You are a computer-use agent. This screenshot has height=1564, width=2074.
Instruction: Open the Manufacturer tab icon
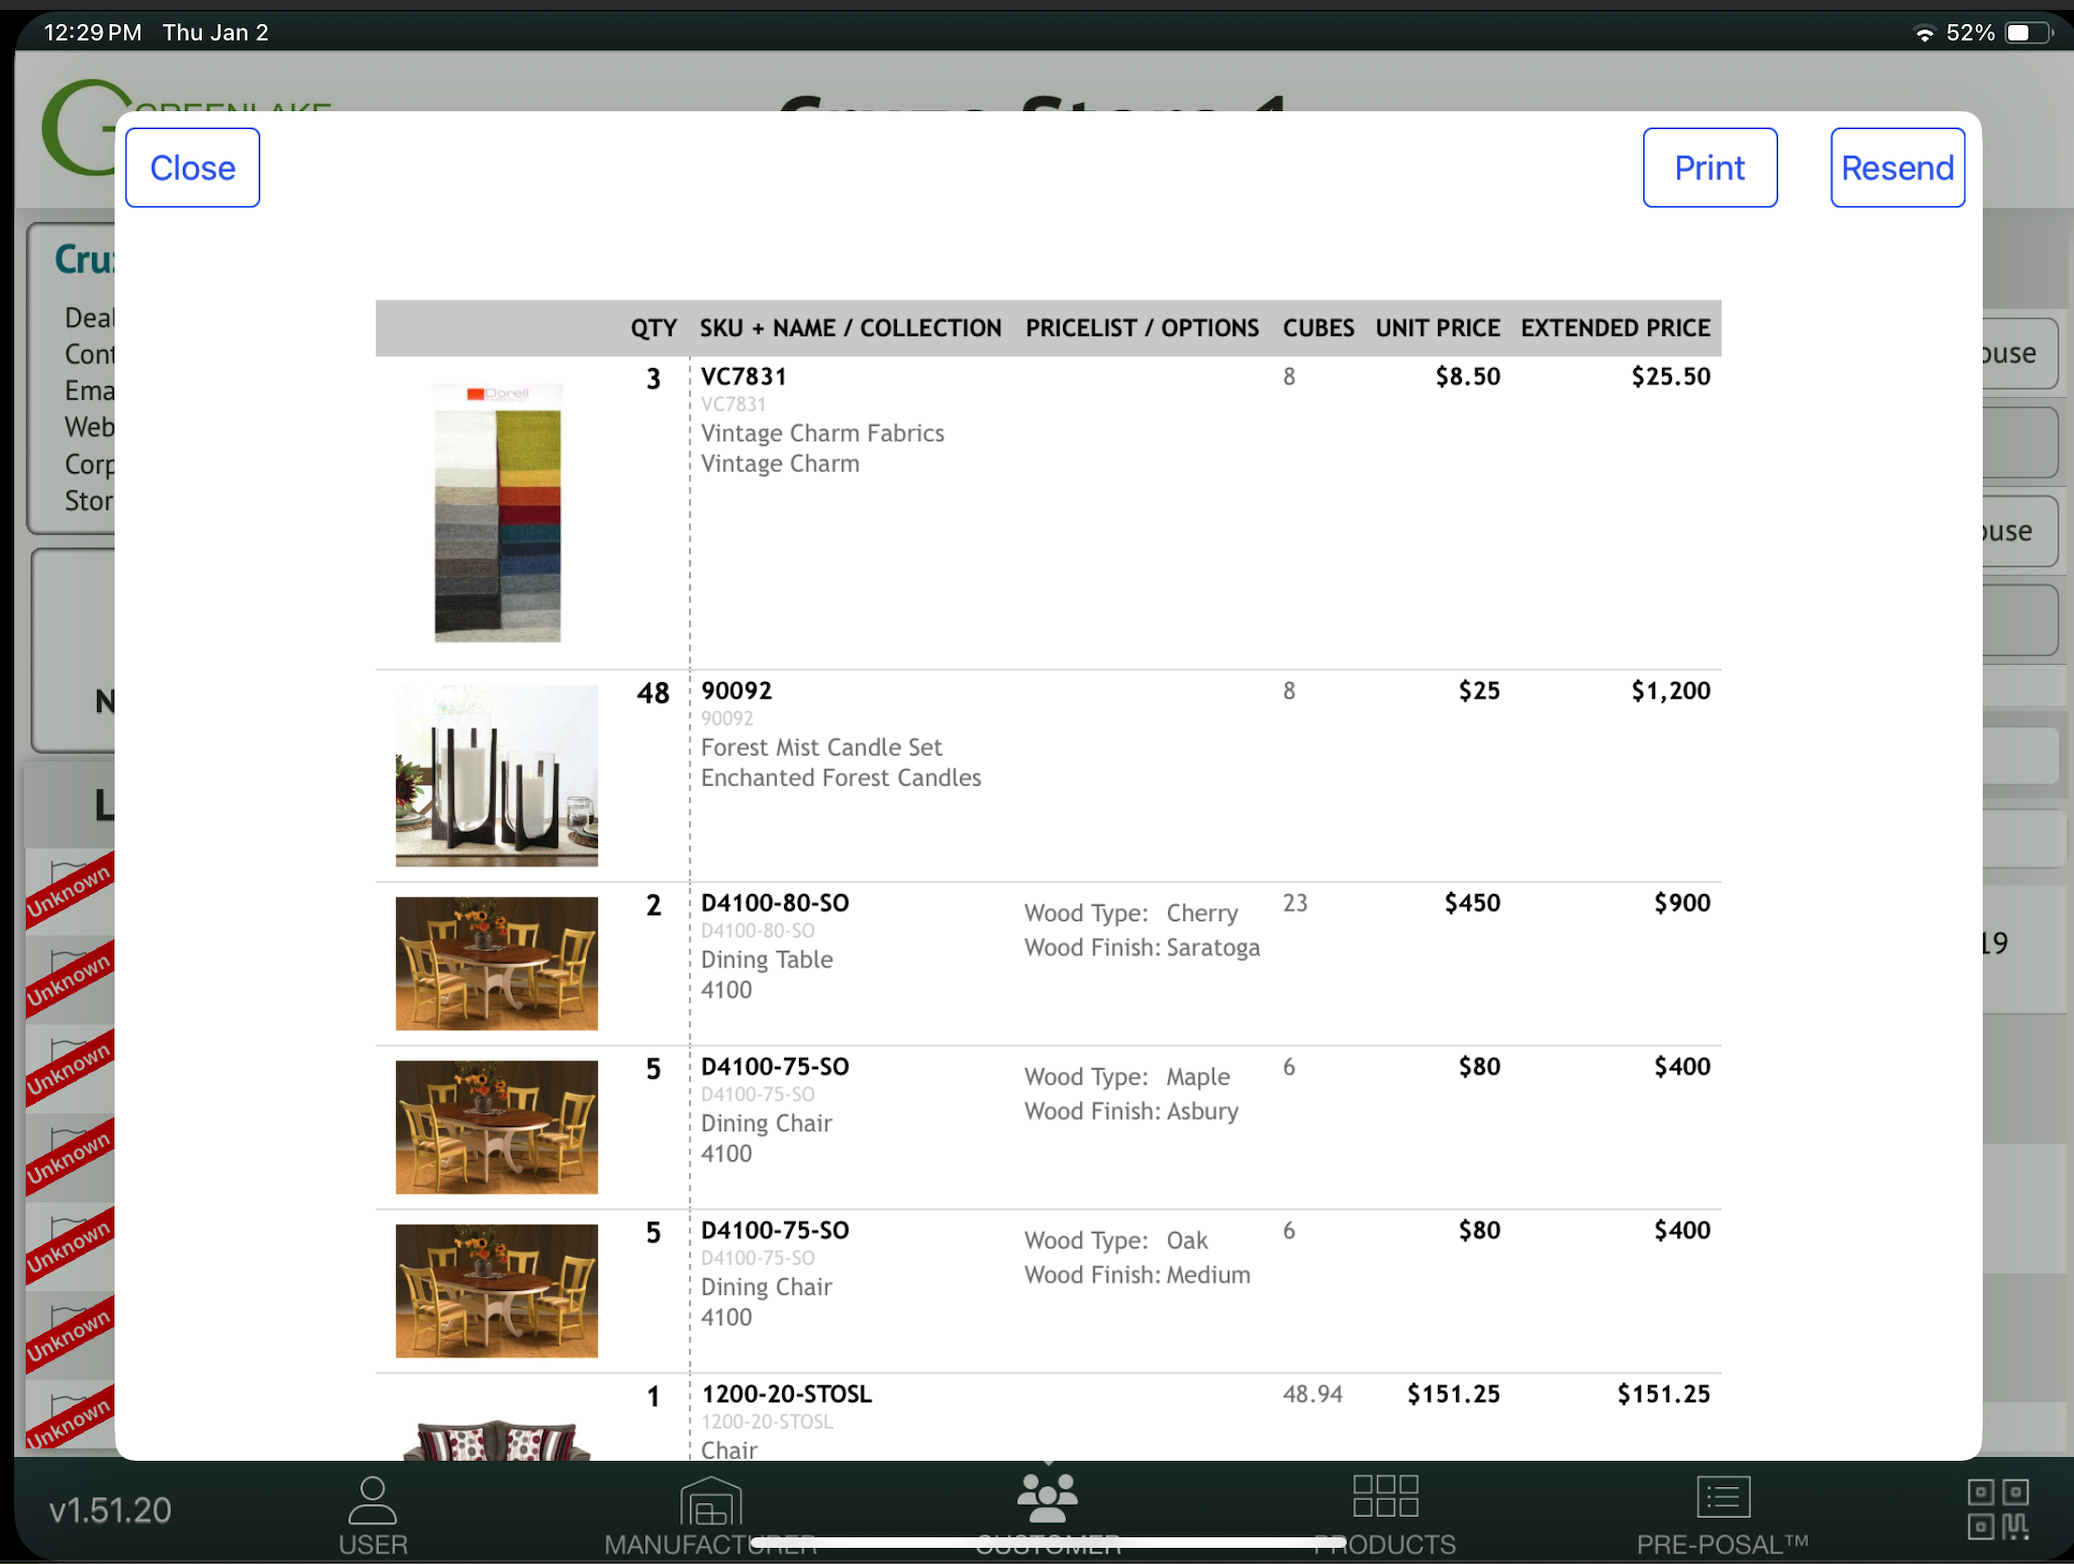point(710,1500)
